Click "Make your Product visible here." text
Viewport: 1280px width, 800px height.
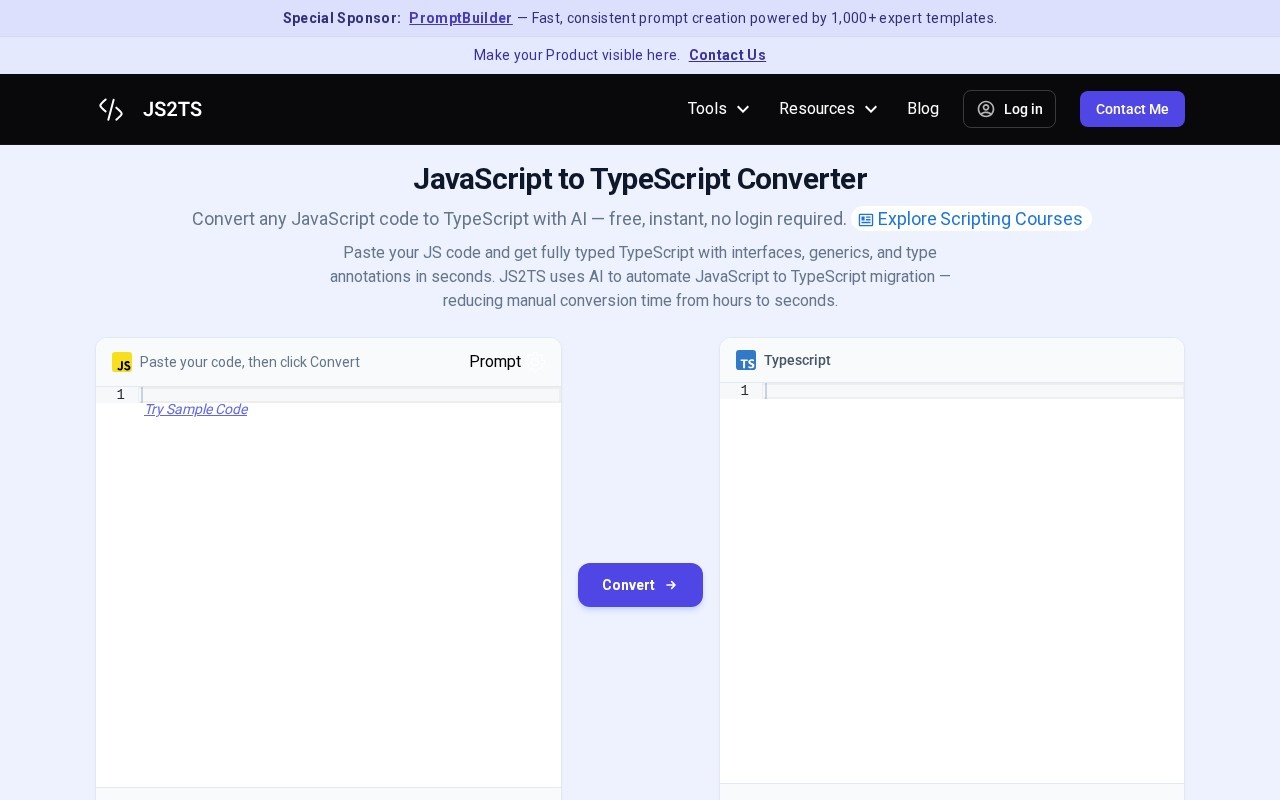[577, 55]
